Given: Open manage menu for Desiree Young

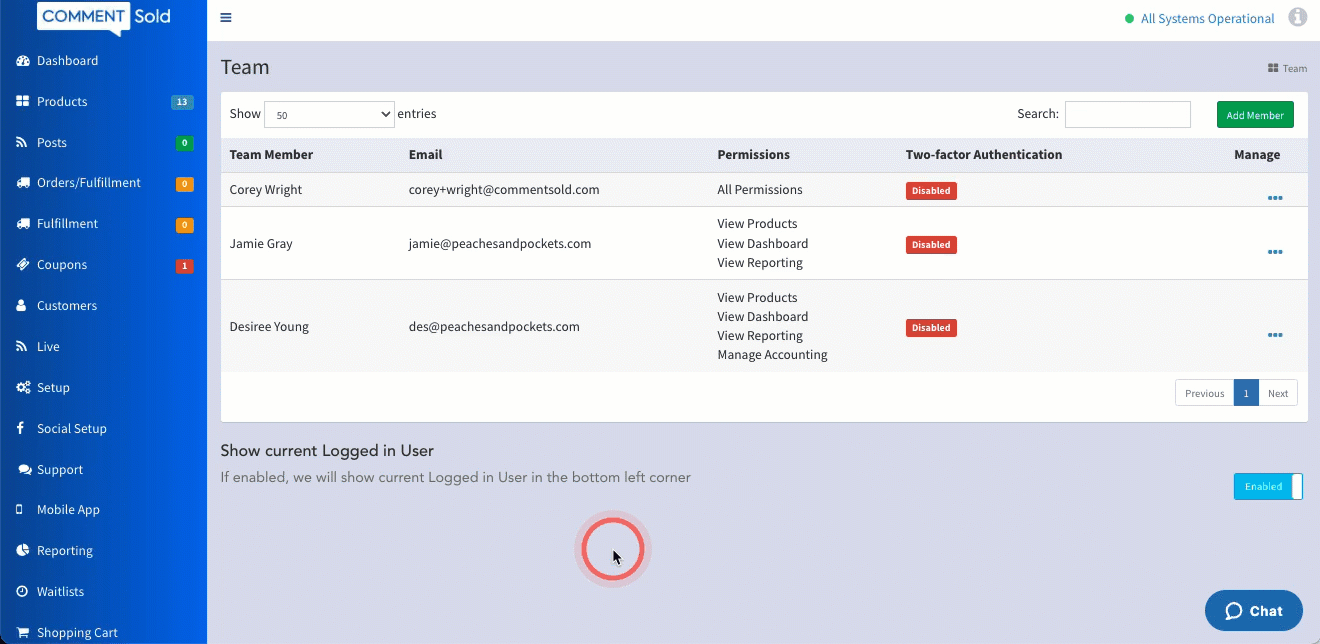Looking at the screenshot, I should [1275, 335].
